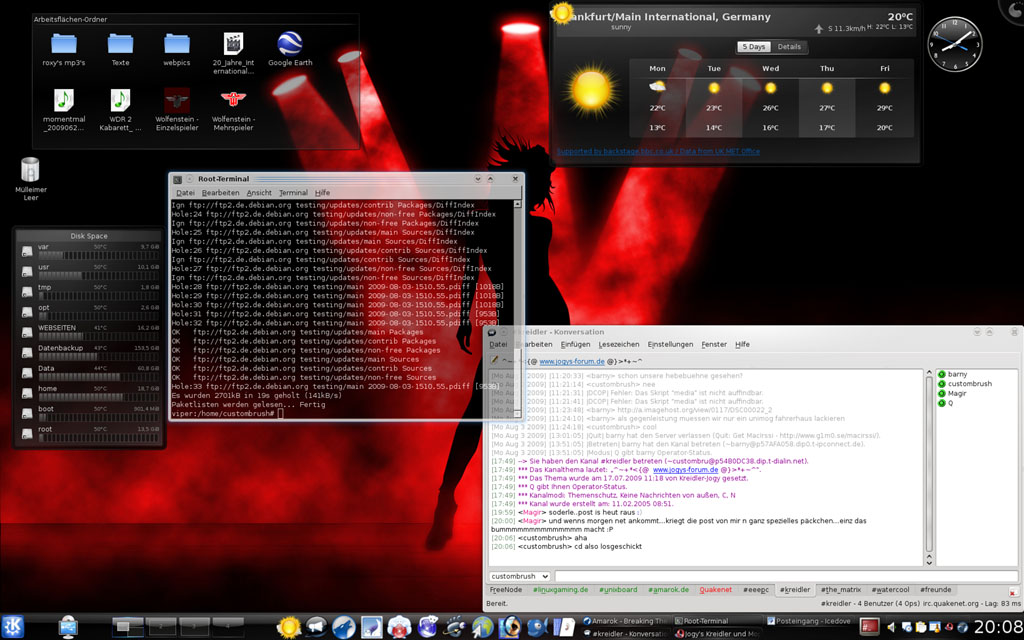Click the analog clock widget
Viewport: 1024px width, 640px height.
click(955, 44)
